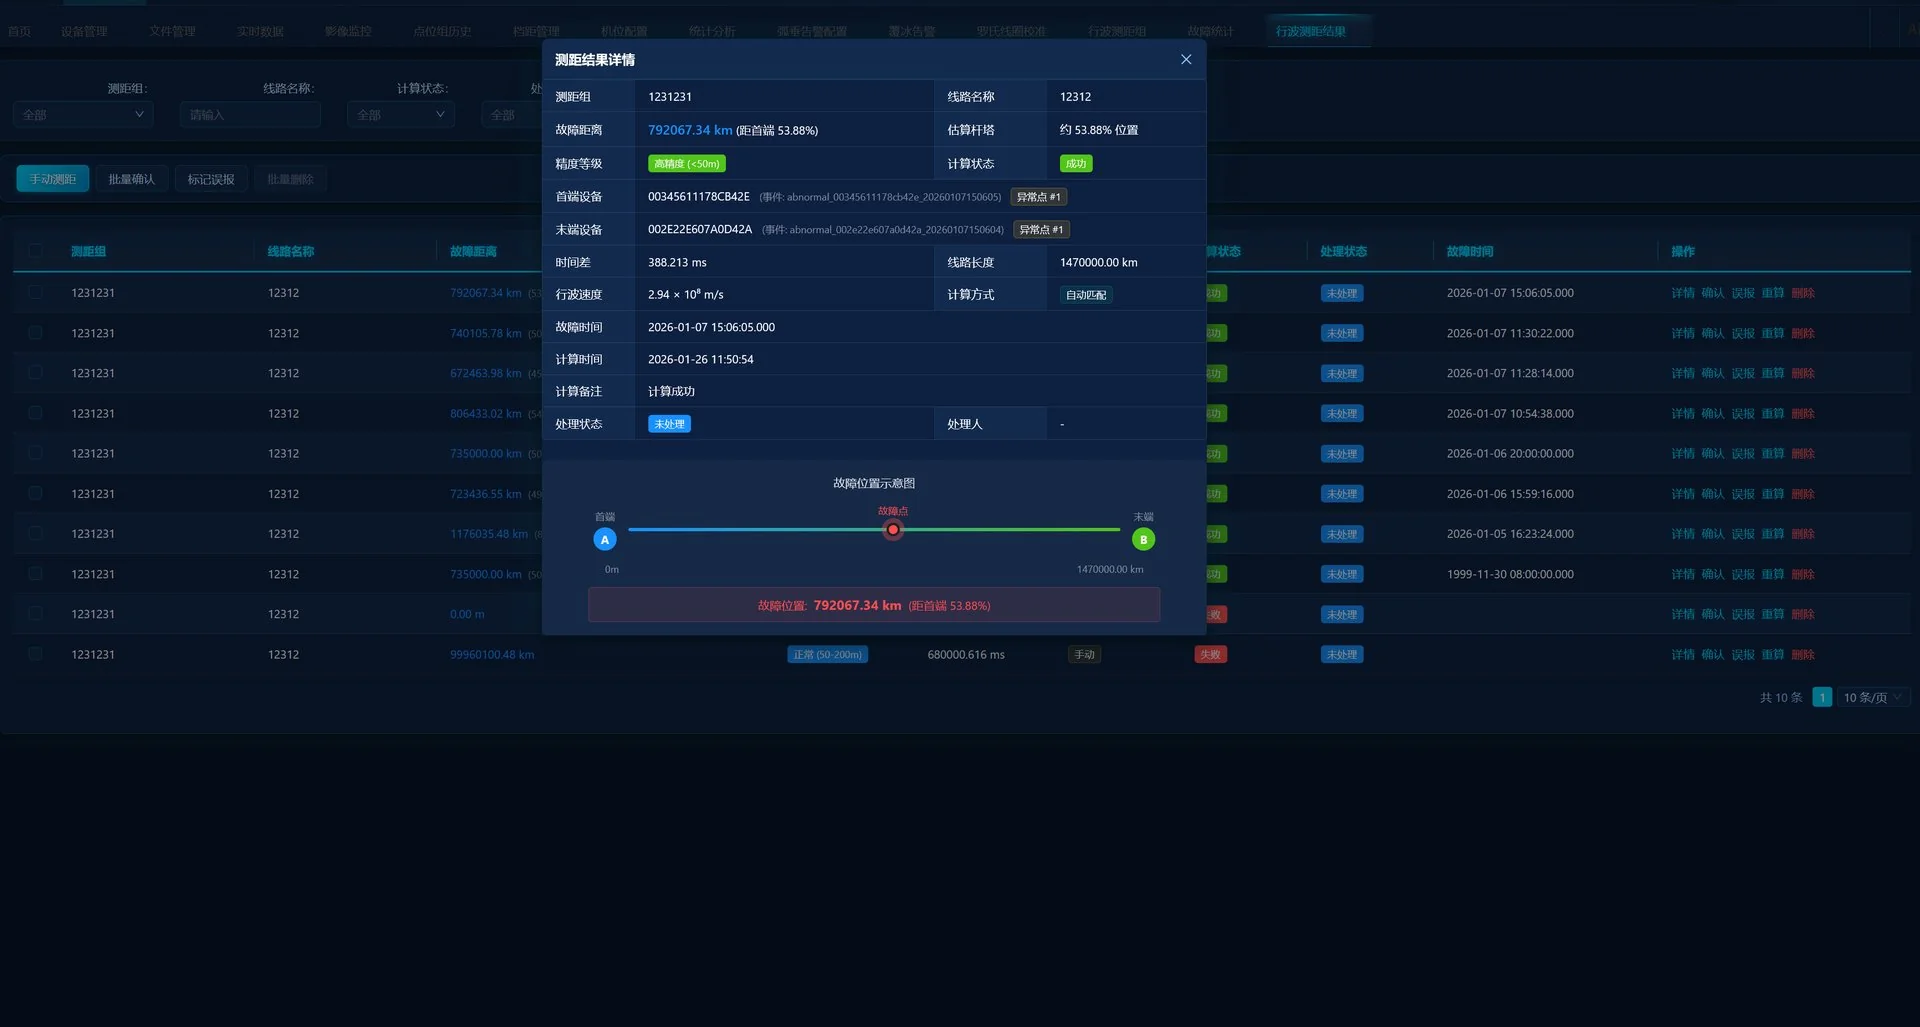Click the green 高精度 (<50m) badge
Viewport: 1920px width, 1027px height.
pyautogui.click(x=686, y=164)
